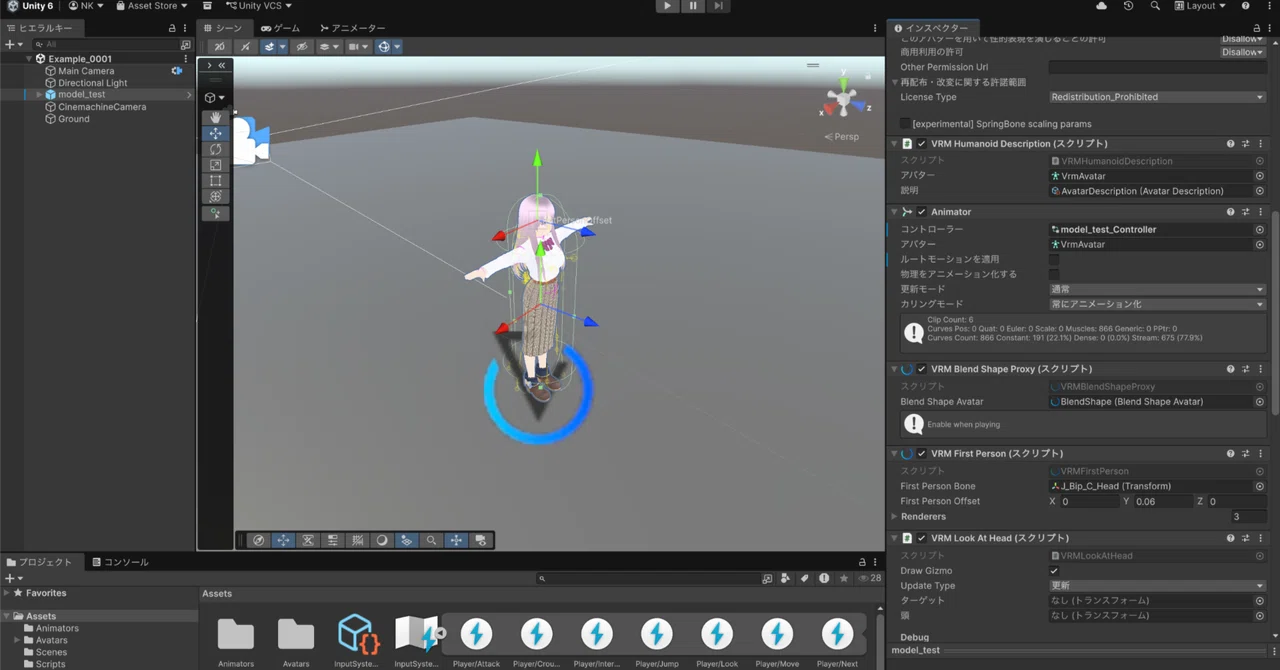Open the Update Type dropdown
The height and width of the screenshot is (670, 1280).
(1157, 586)
